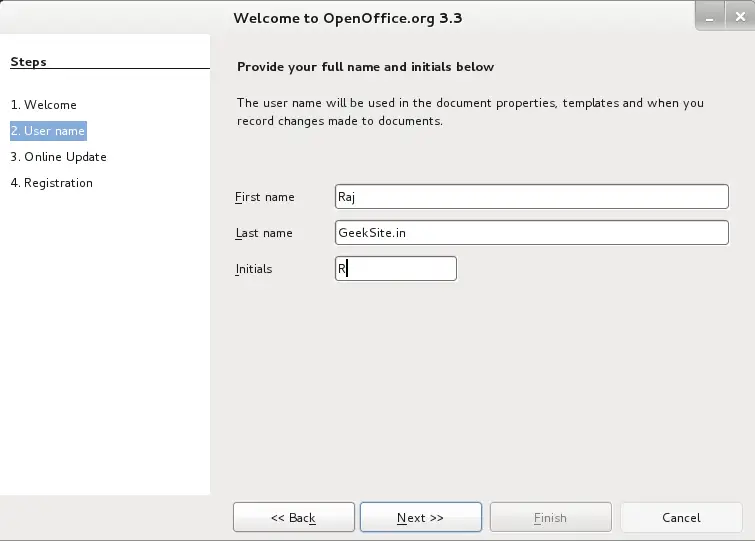Image resolution: width=755 pixels, height=541 pixels.
Task: Click the greyed-out Finish button
Action: [x=550, y=517]
